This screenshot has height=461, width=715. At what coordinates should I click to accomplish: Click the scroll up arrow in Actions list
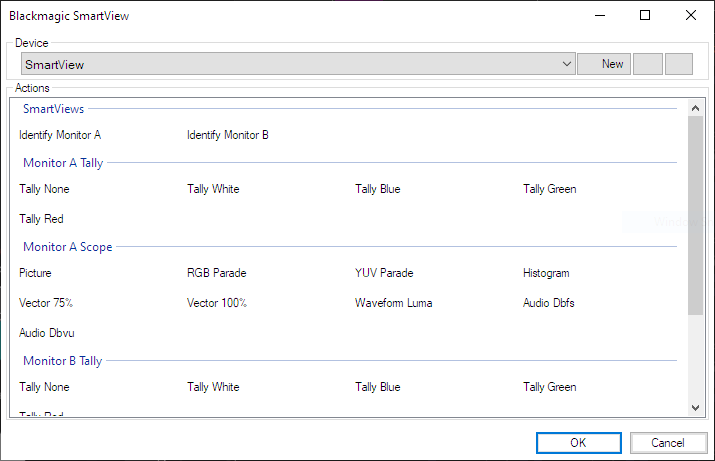tap(696, 106)
